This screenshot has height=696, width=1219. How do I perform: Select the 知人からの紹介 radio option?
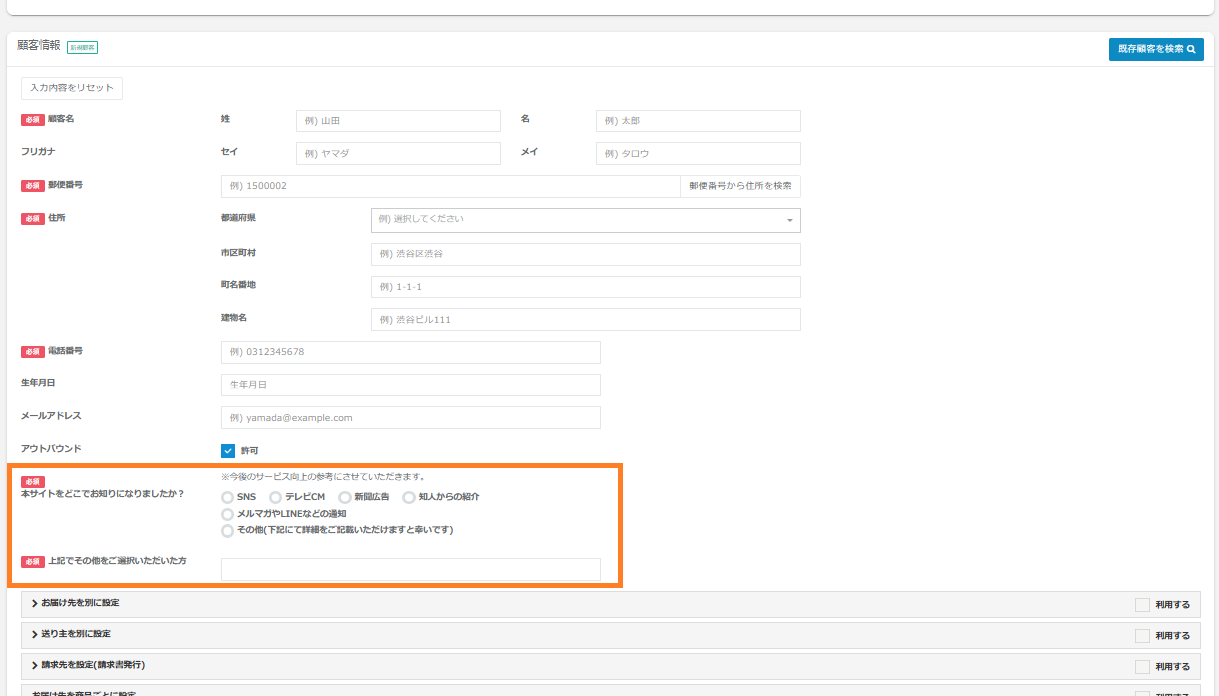click(409, 497)
